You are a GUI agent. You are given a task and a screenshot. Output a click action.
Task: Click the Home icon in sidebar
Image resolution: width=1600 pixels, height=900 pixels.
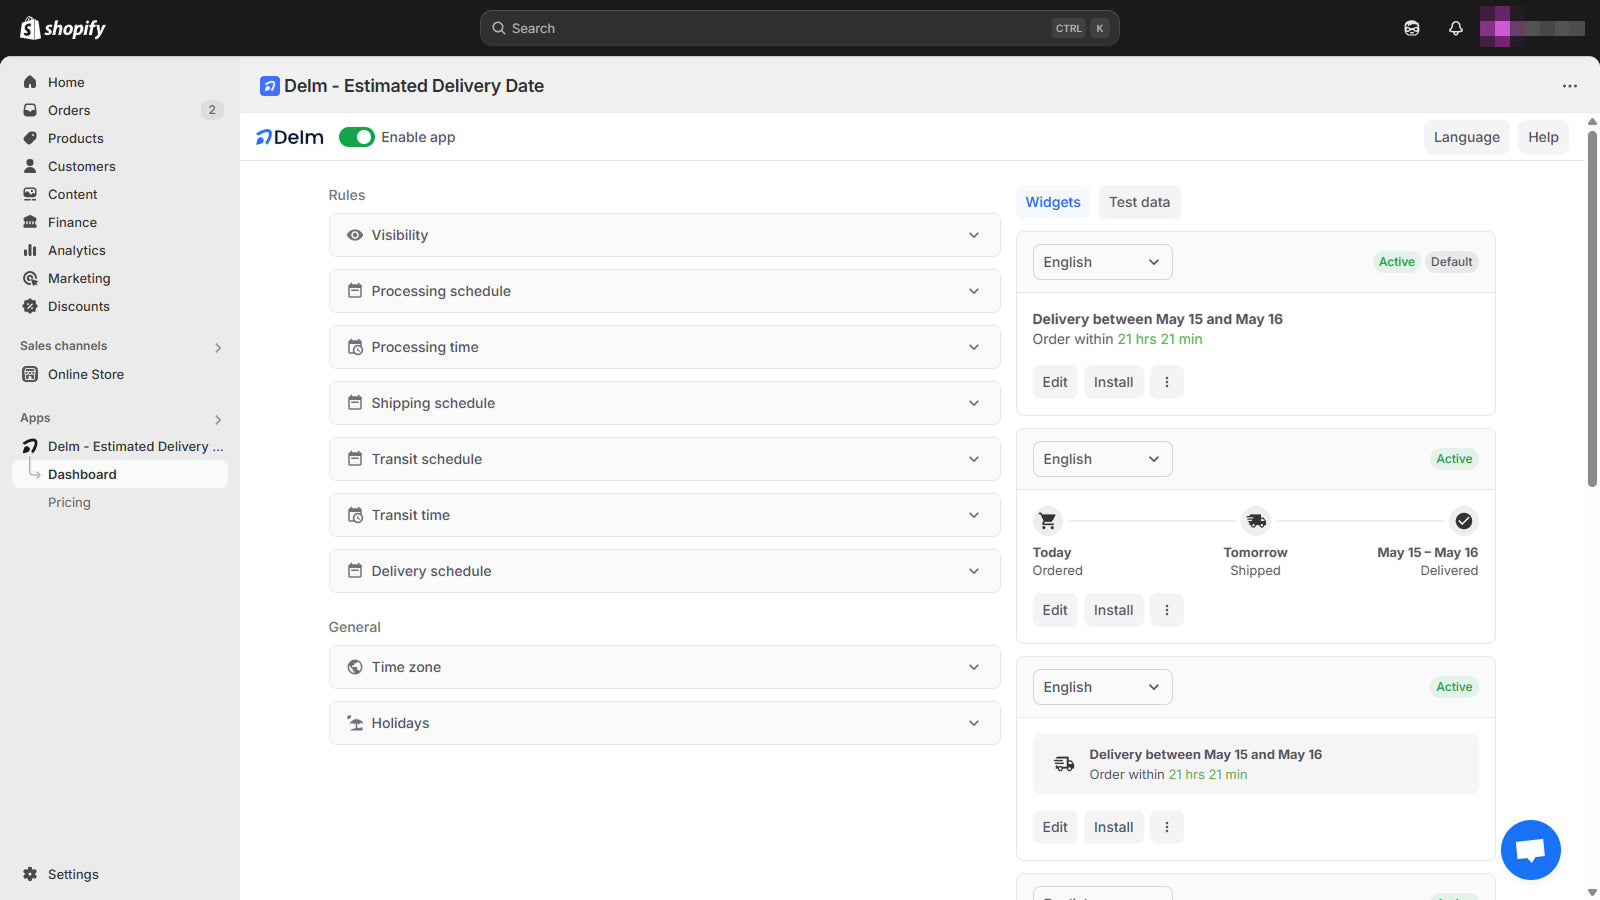click(x=30, y=82)
